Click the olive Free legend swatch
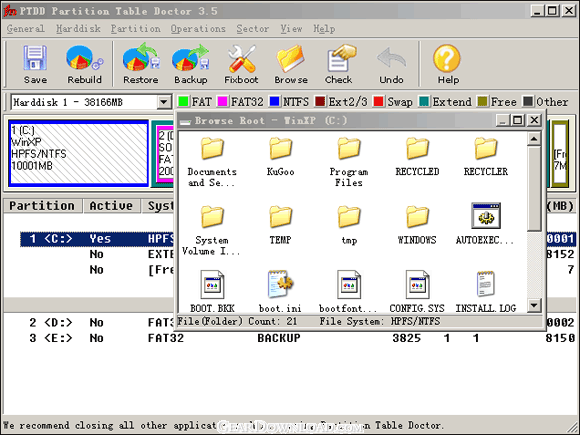Image resolution: width=580 pixels, height=435 pixels. [x=482, y=101]
